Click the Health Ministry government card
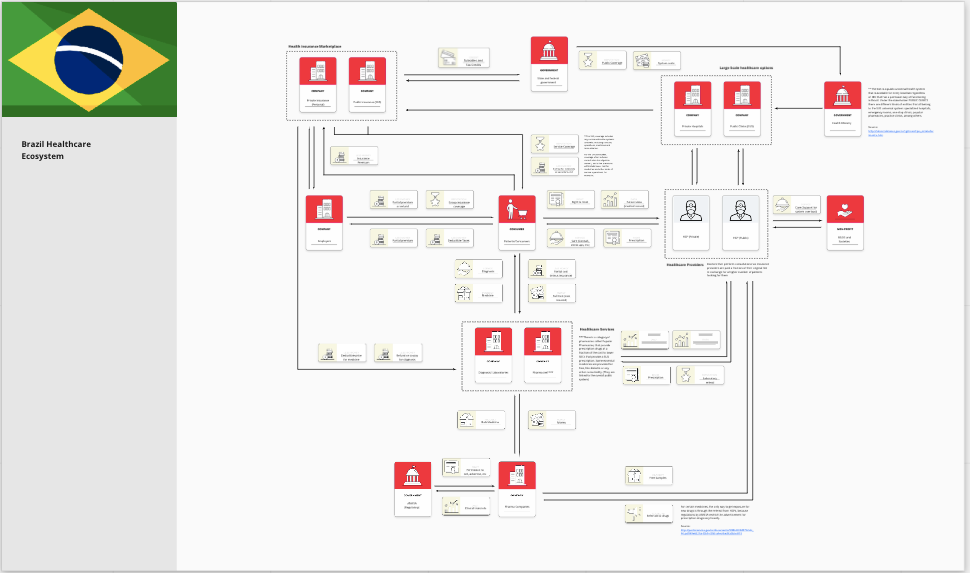 [843, 108]
